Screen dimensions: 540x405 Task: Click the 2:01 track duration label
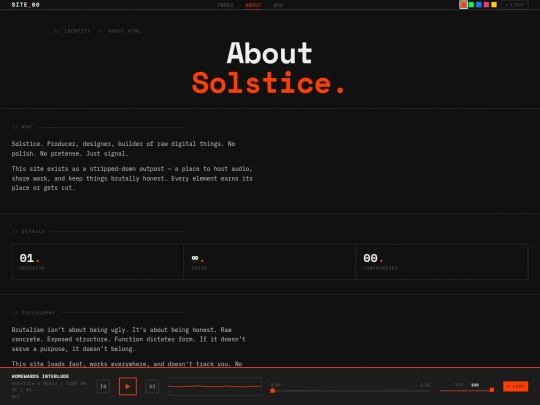coord(425,385)
